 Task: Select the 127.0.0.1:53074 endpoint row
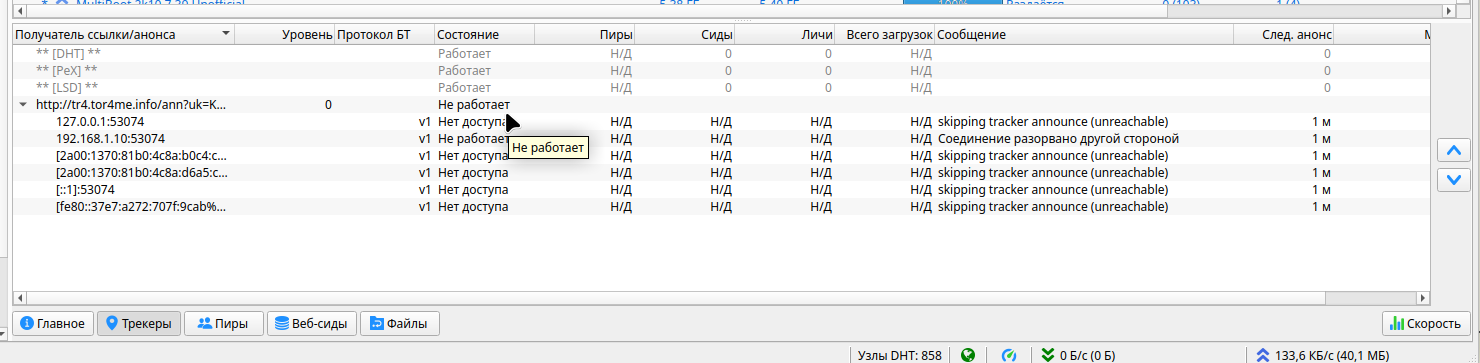[721, 121]
